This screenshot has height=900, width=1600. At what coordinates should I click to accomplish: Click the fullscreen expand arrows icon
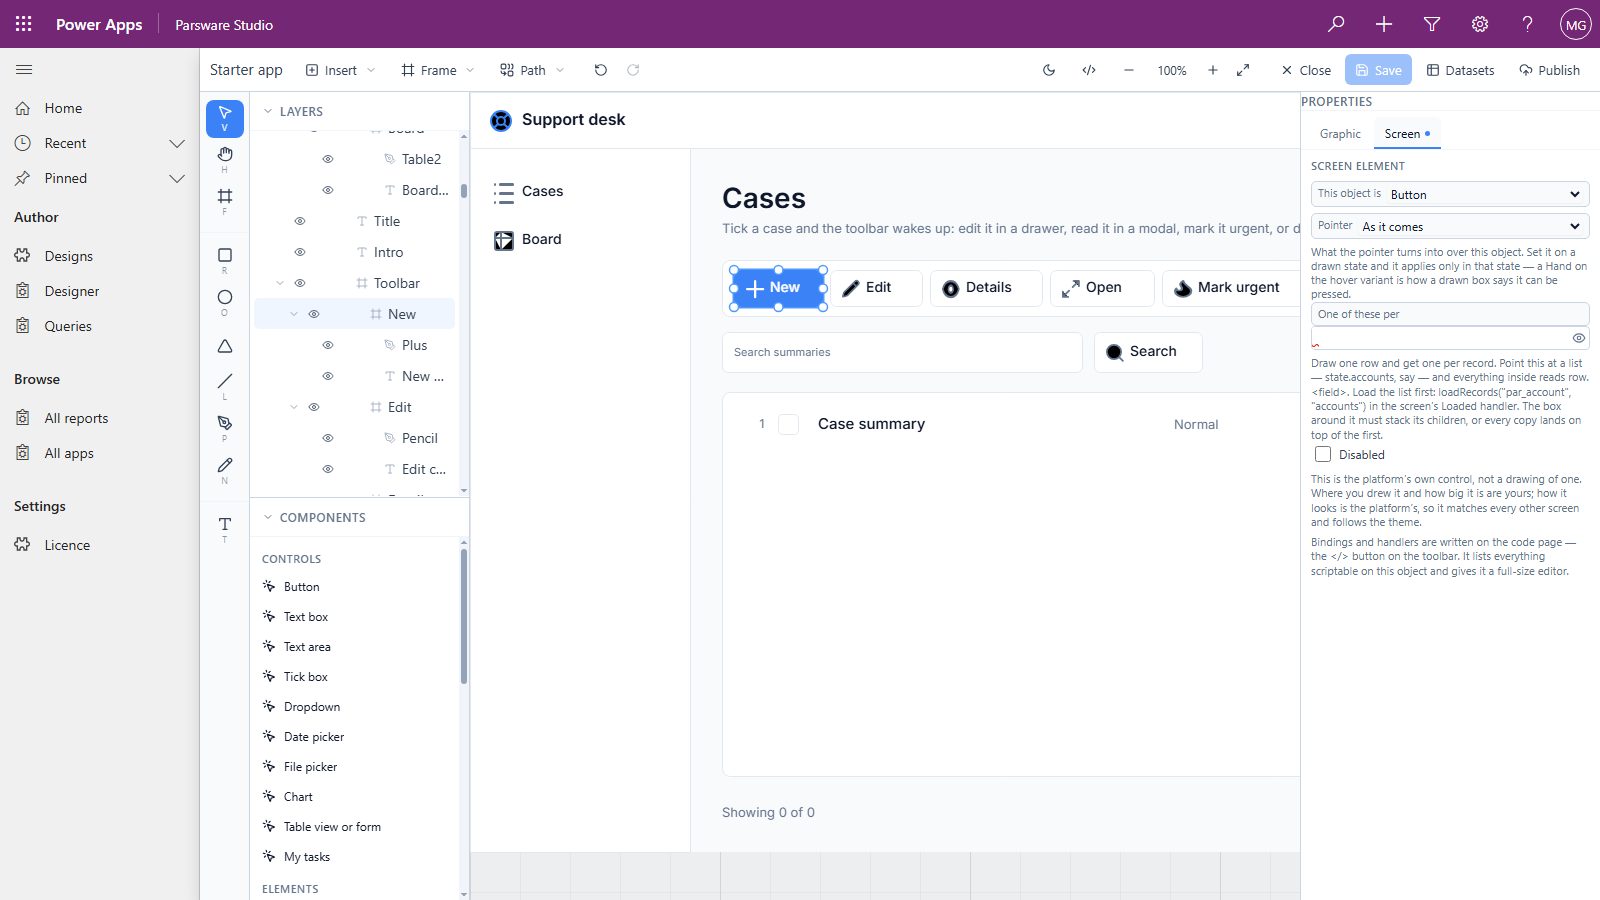coord(1243,70)
